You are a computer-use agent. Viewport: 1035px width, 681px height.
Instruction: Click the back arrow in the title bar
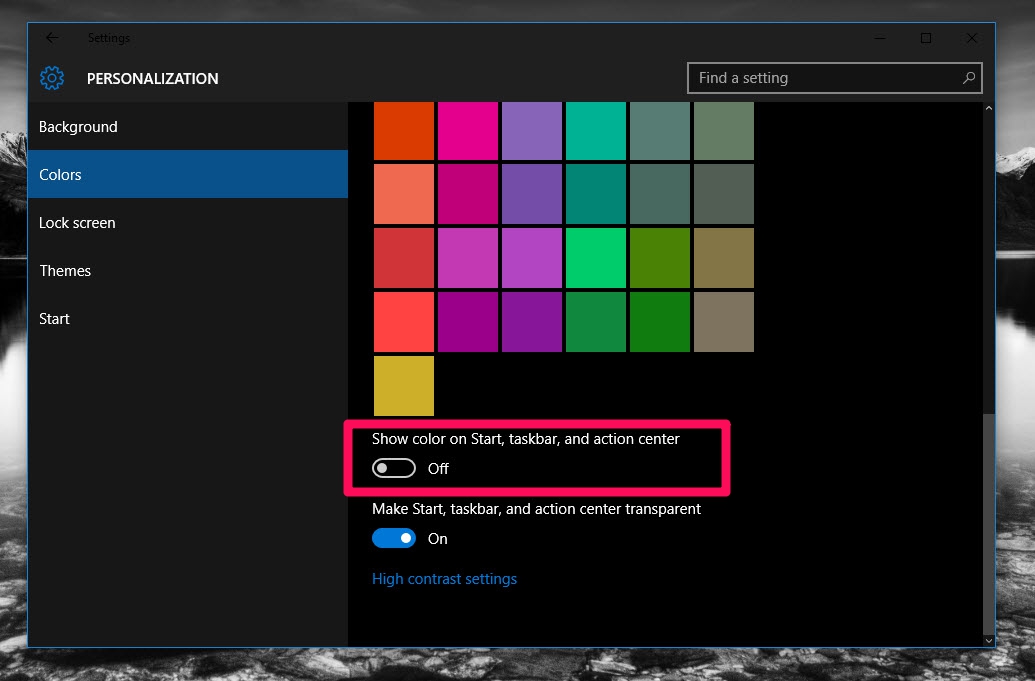coord(52,37)
